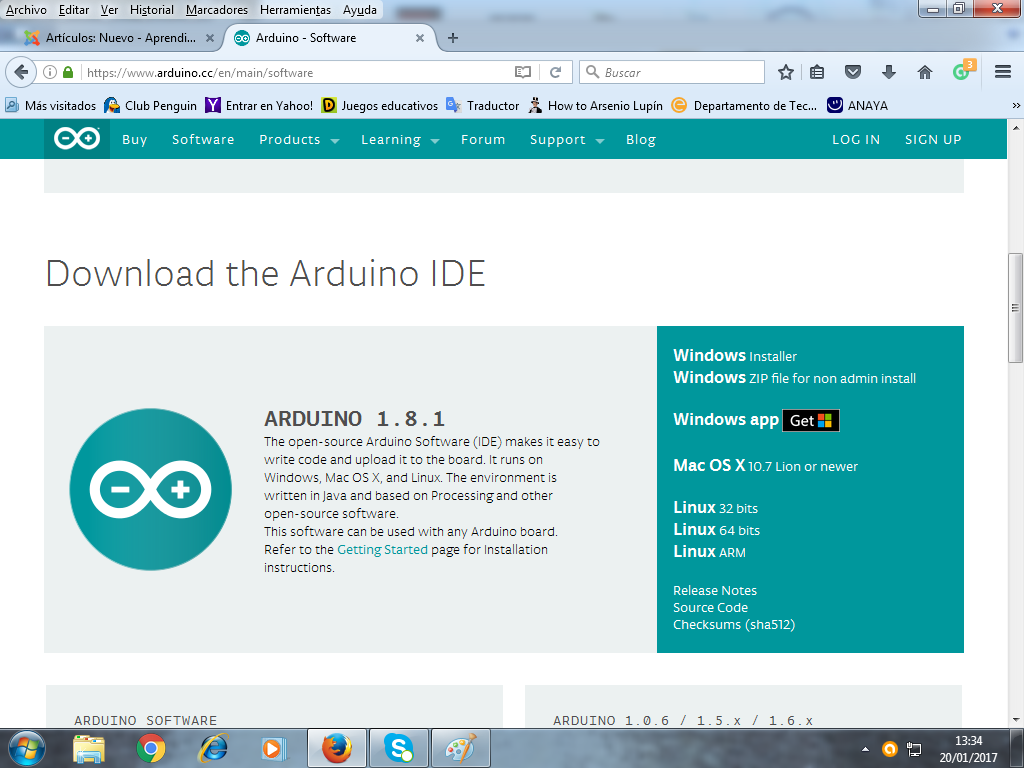Image resolution: width=1024 pixels, height=768 pixels.
Task: Open a new tab with plus button
Action: pyautogui.click(x=453, y=38)
